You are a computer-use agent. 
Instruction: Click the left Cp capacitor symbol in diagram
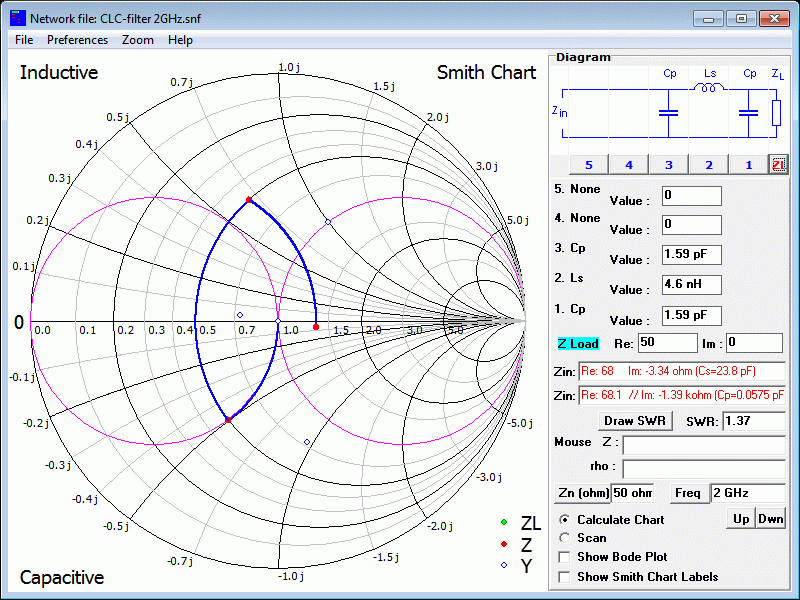(668, 113)
